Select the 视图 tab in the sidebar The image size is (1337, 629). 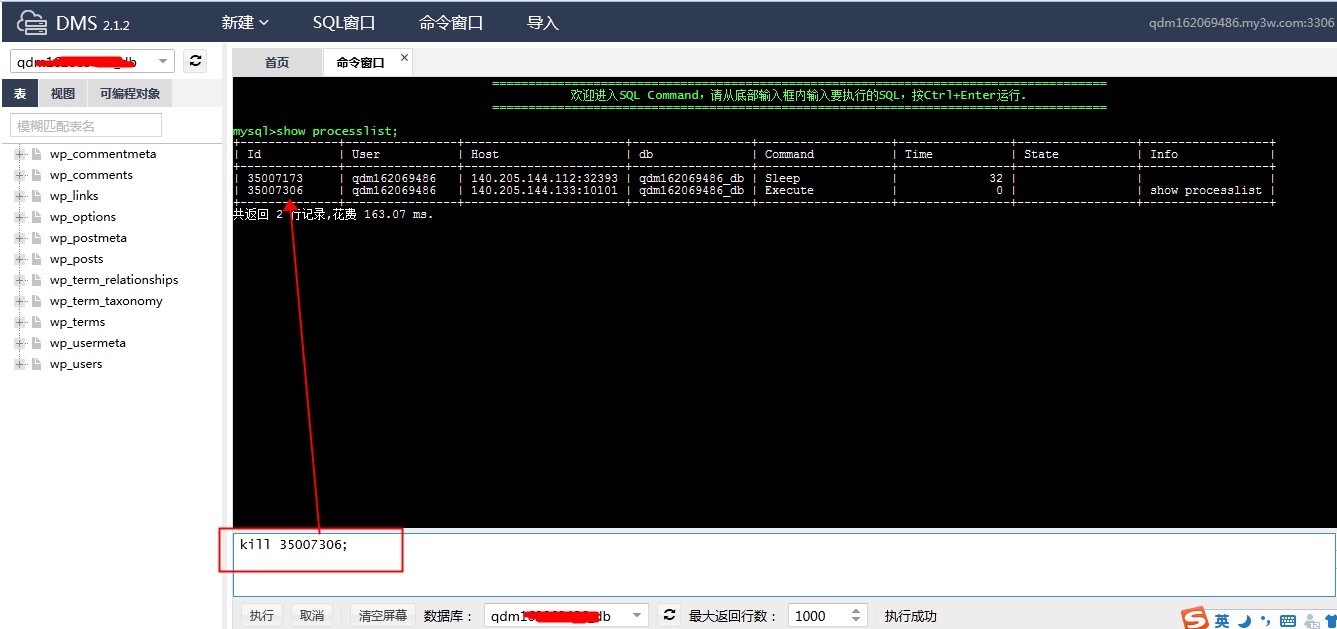63,94
